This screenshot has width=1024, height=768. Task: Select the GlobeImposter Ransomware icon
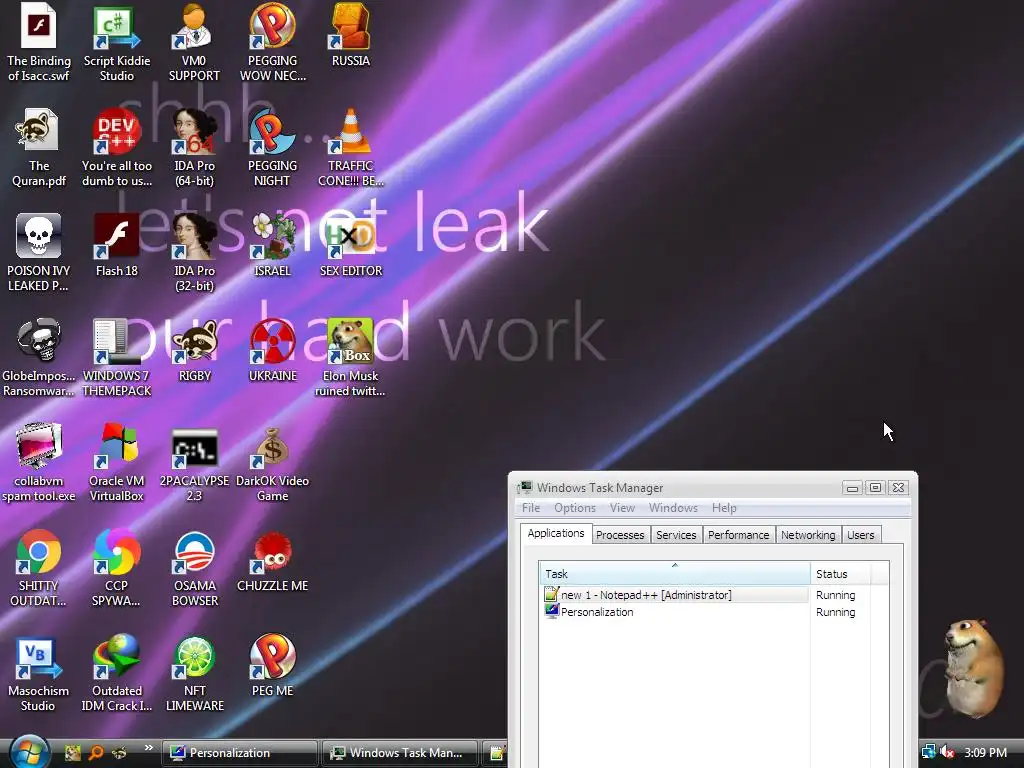click(39, 358)
